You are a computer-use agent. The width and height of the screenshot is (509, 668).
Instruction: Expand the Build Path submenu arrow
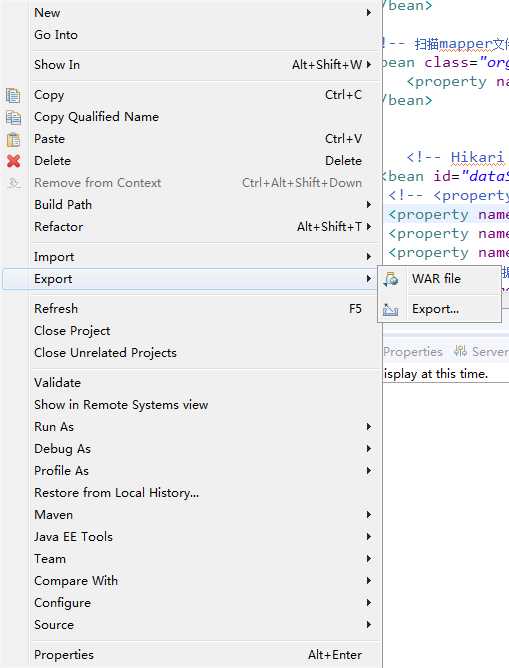(369, 205)
